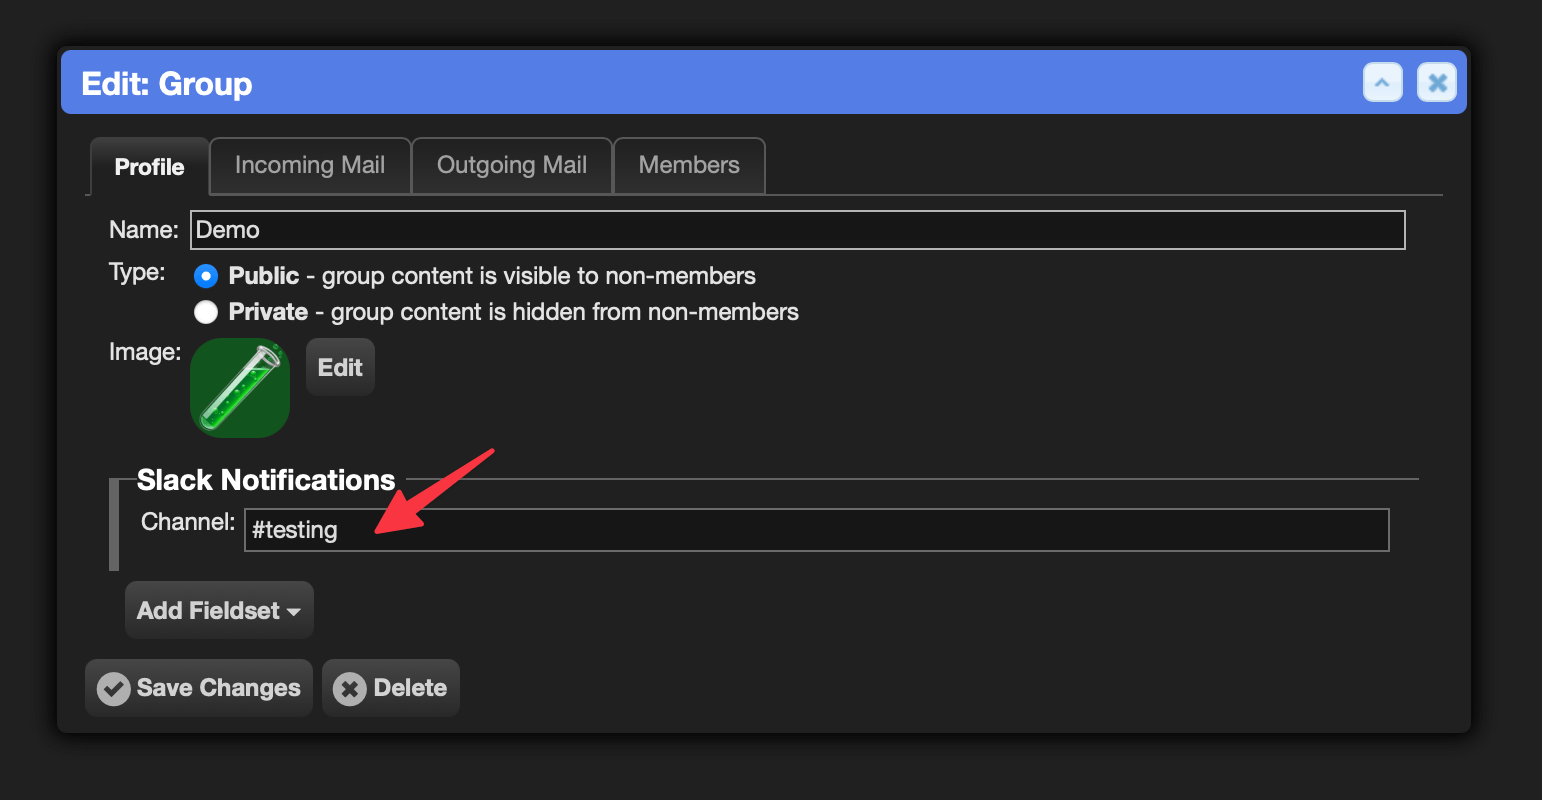1542x800 pixels.
Task: Collapse the Edit: Group dialog with chevron icon
Action: click(1382, 83)
